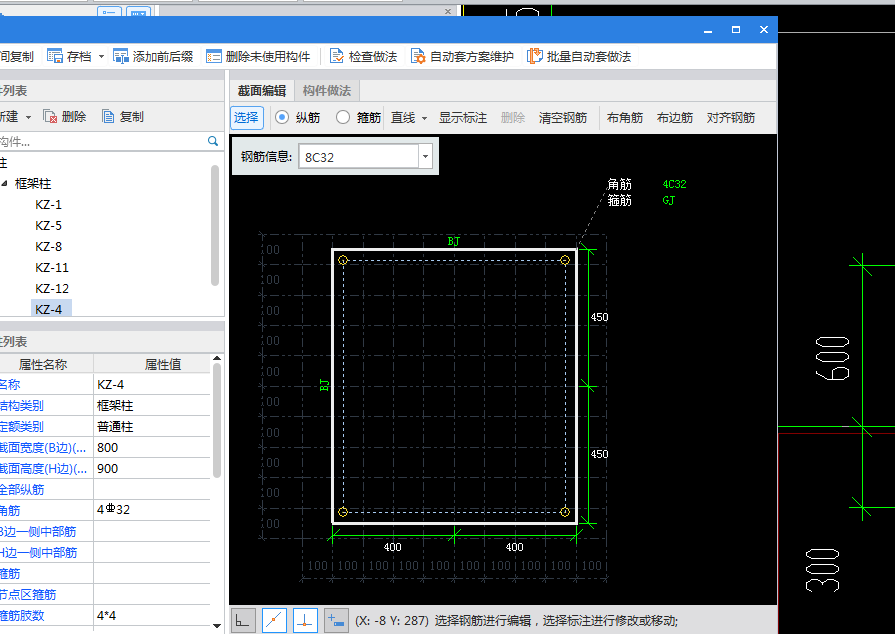The height and width of the screenshot is (634, 895).
Task: Click the 自动套方案维护 icon
Action: (x=418, y=56)
